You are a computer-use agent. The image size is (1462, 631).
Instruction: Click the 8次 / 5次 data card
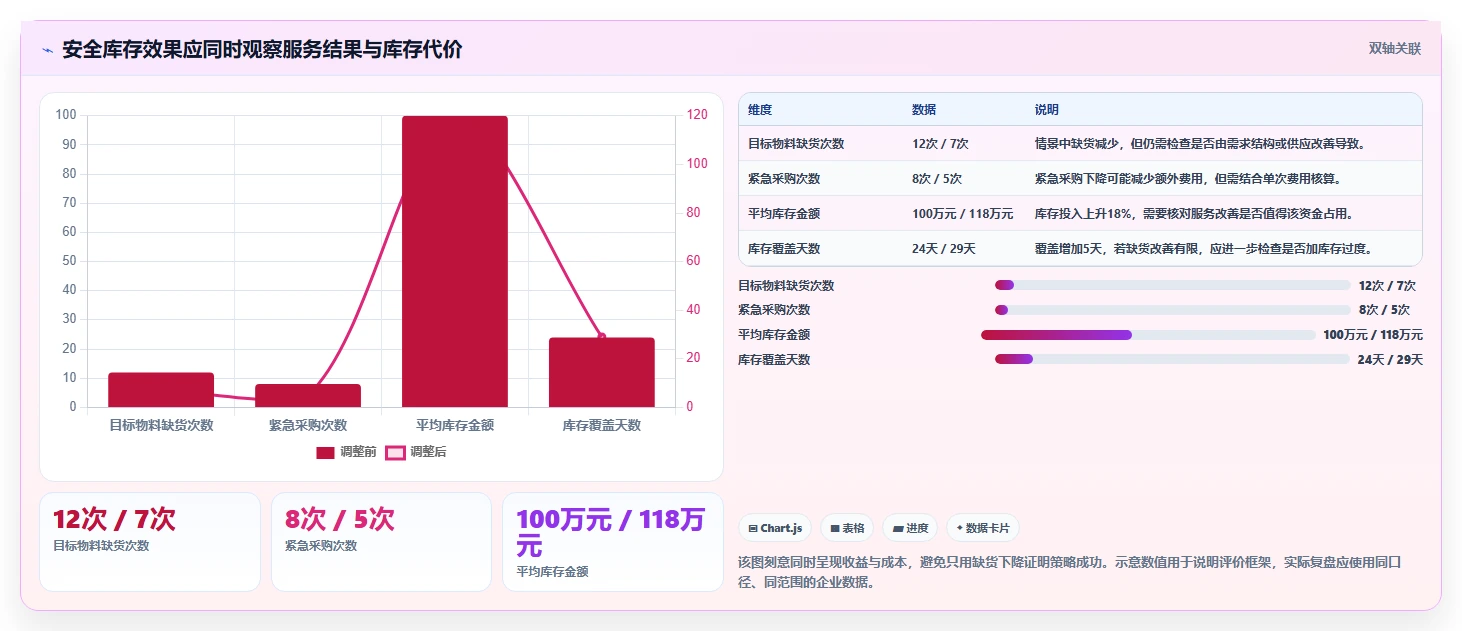click(381, 541)
